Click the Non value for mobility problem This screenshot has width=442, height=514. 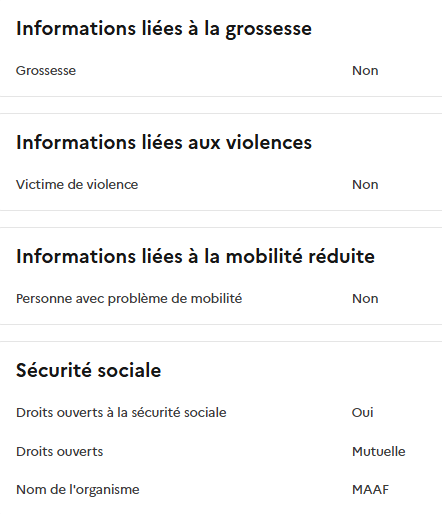(x=365, y=299)
